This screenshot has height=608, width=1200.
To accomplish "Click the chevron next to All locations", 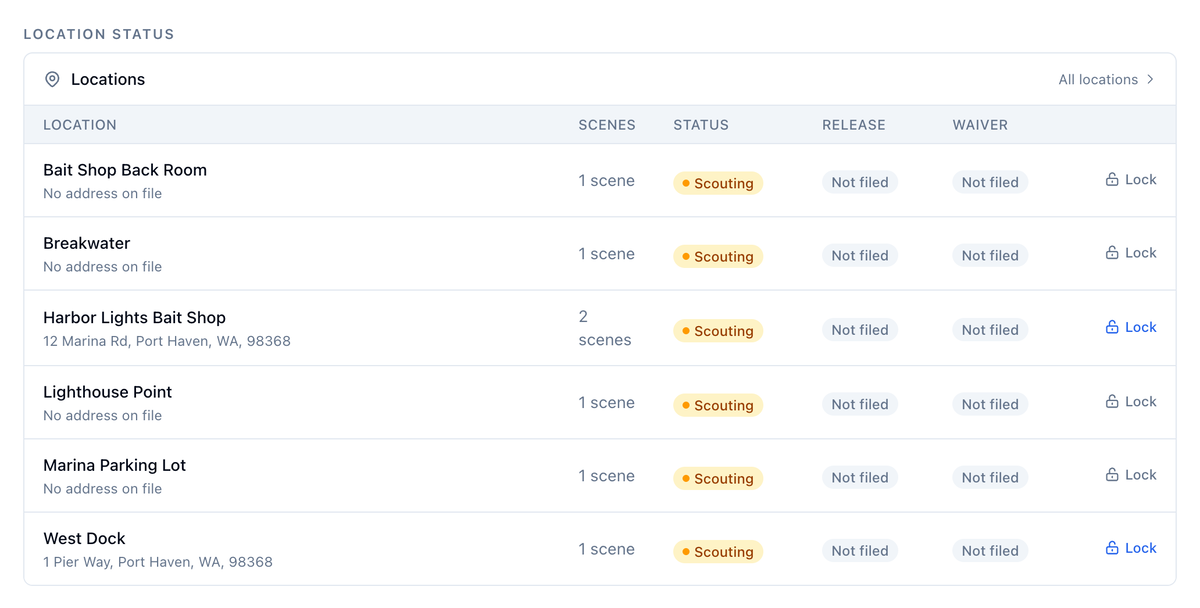I will tap(1150, 79).
